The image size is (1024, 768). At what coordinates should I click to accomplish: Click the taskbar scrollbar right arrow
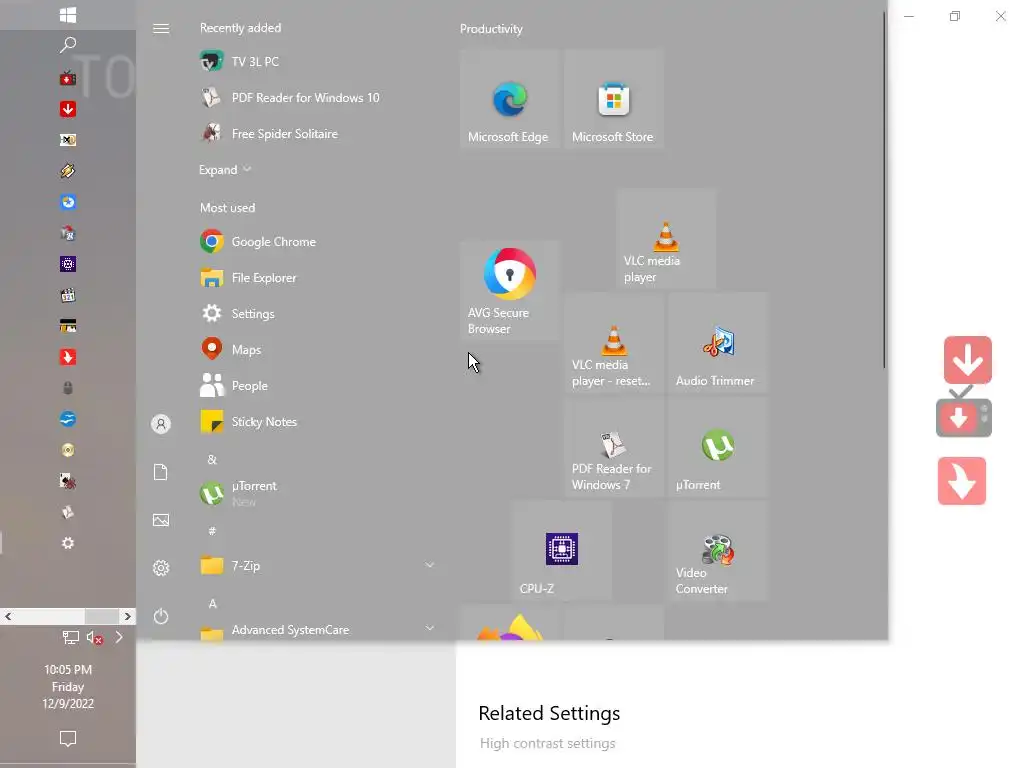[127, 616]
